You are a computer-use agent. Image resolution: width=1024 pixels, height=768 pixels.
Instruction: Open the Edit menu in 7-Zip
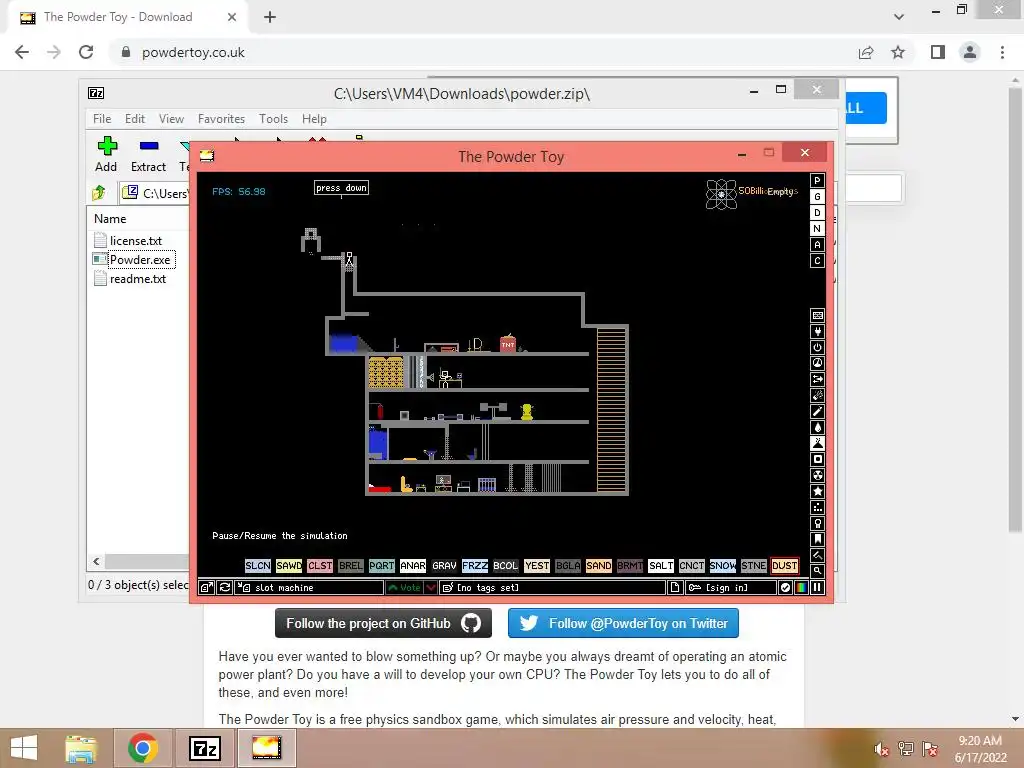[135, 119]
